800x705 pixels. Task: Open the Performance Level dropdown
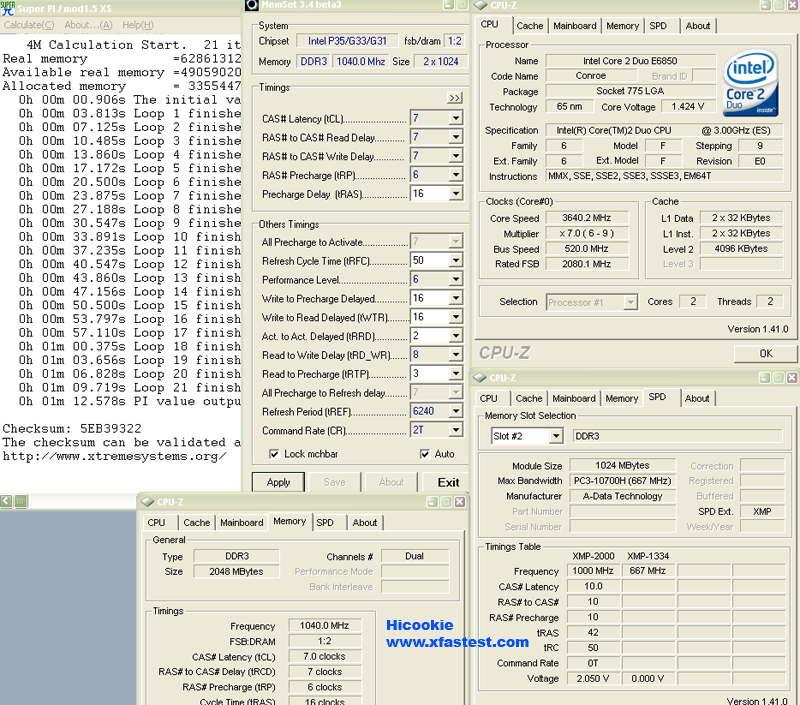click(456, 280)
